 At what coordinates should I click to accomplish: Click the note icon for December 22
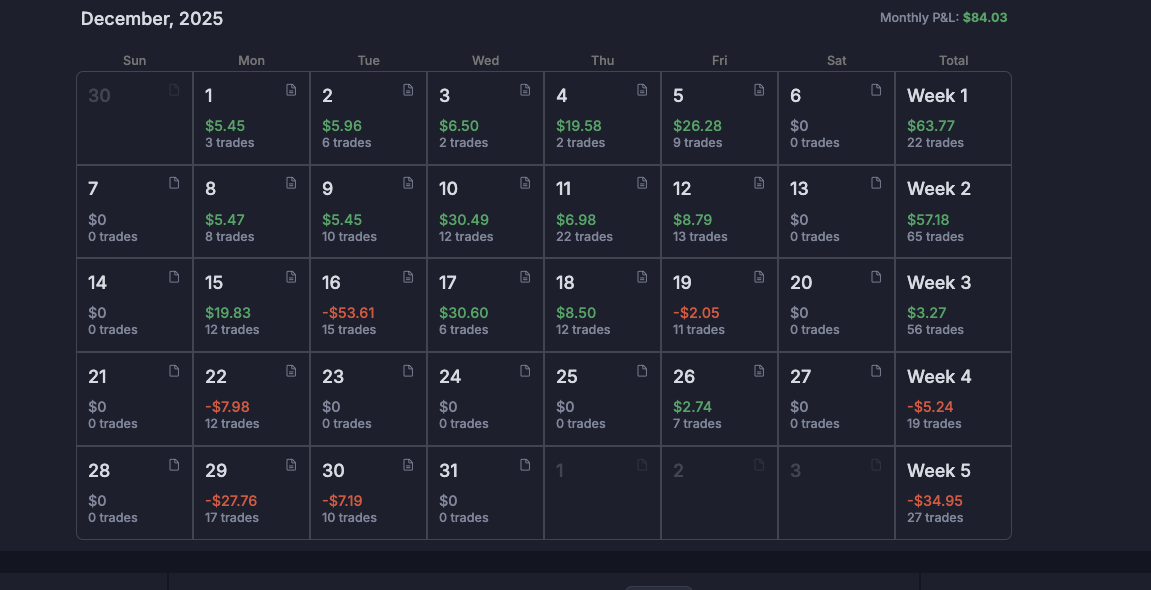point(291,371)
